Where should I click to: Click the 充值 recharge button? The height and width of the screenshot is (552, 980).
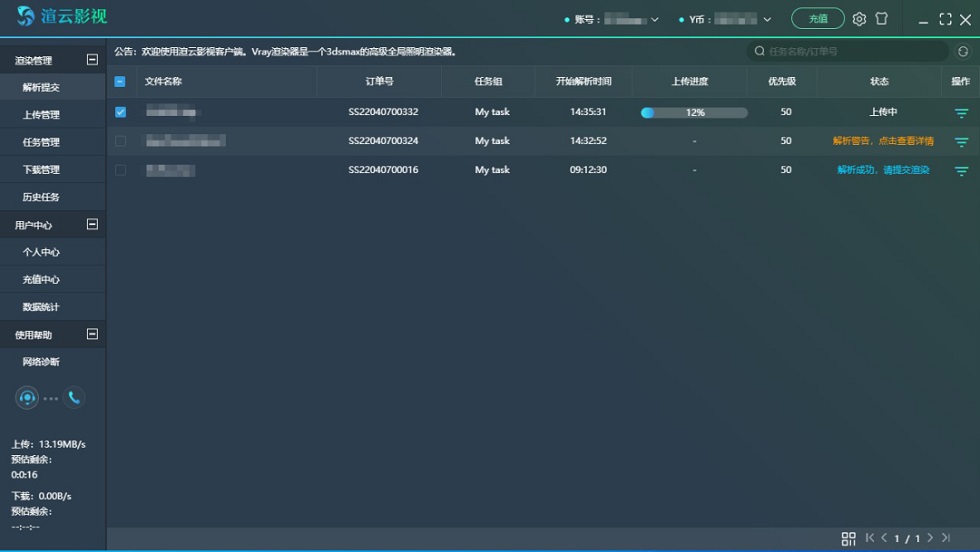tap(817, 19)
